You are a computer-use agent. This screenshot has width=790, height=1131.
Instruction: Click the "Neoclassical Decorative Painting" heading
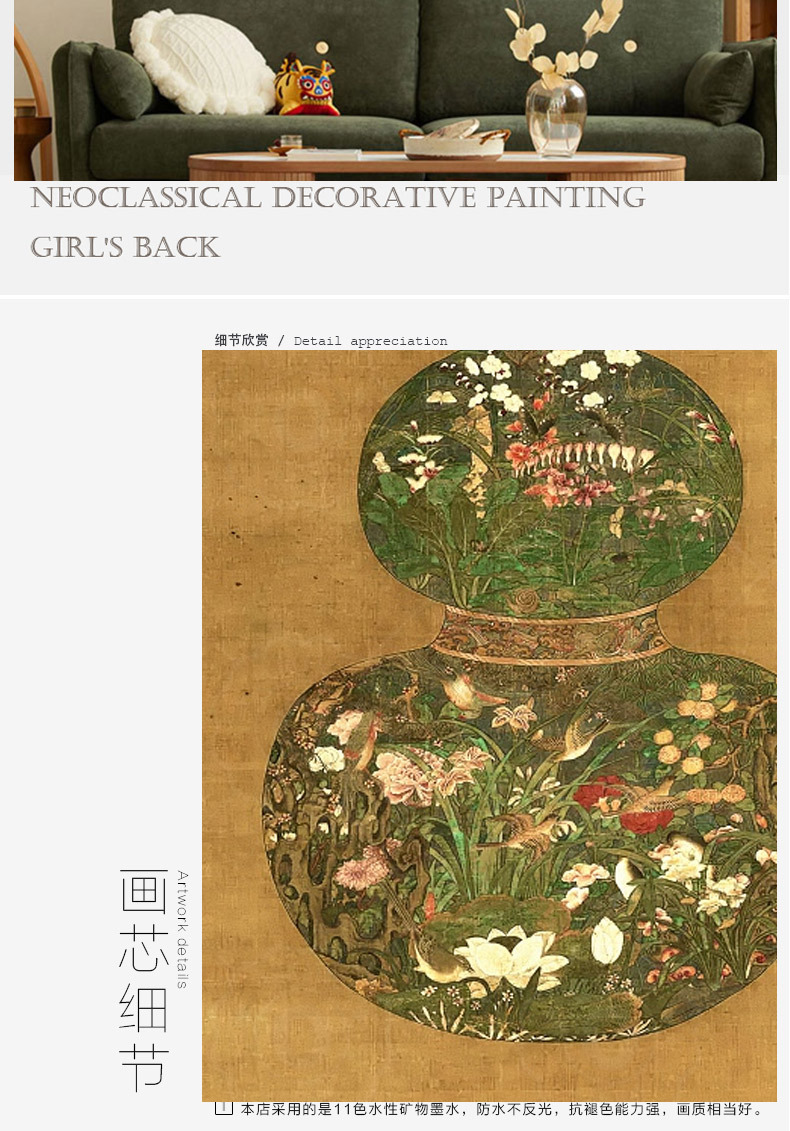(338, 198)
